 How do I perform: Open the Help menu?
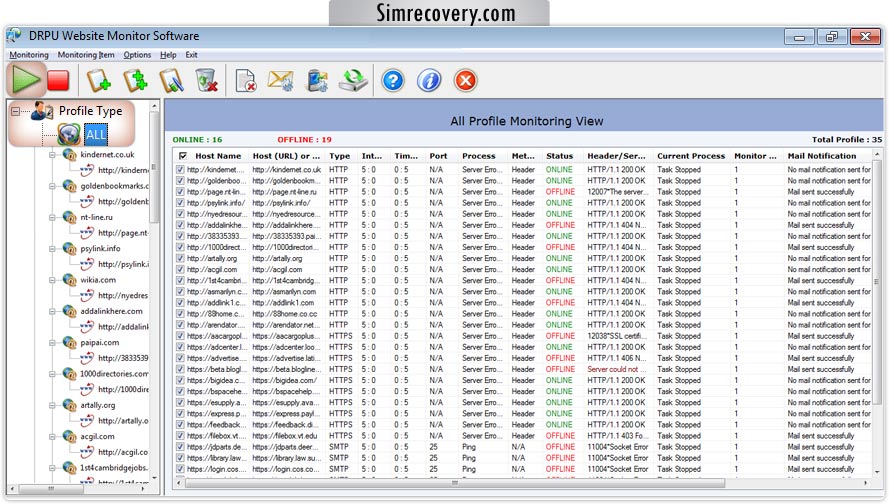pos(168,55)
